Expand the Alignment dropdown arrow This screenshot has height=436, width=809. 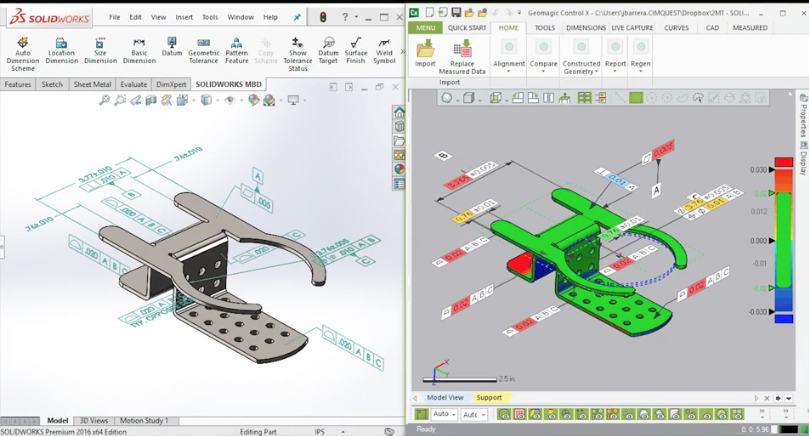(x=509, y=71)
